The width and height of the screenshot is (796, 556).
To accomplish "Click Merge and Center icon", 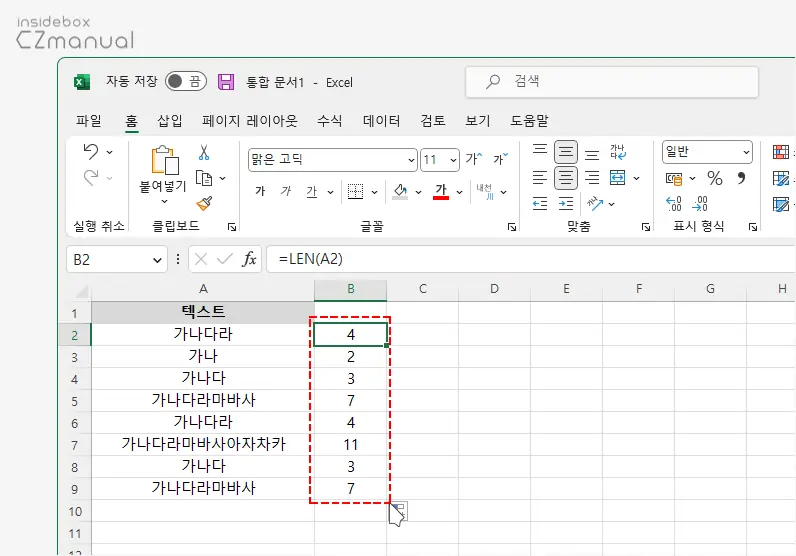I will click(x=618, y=178).
